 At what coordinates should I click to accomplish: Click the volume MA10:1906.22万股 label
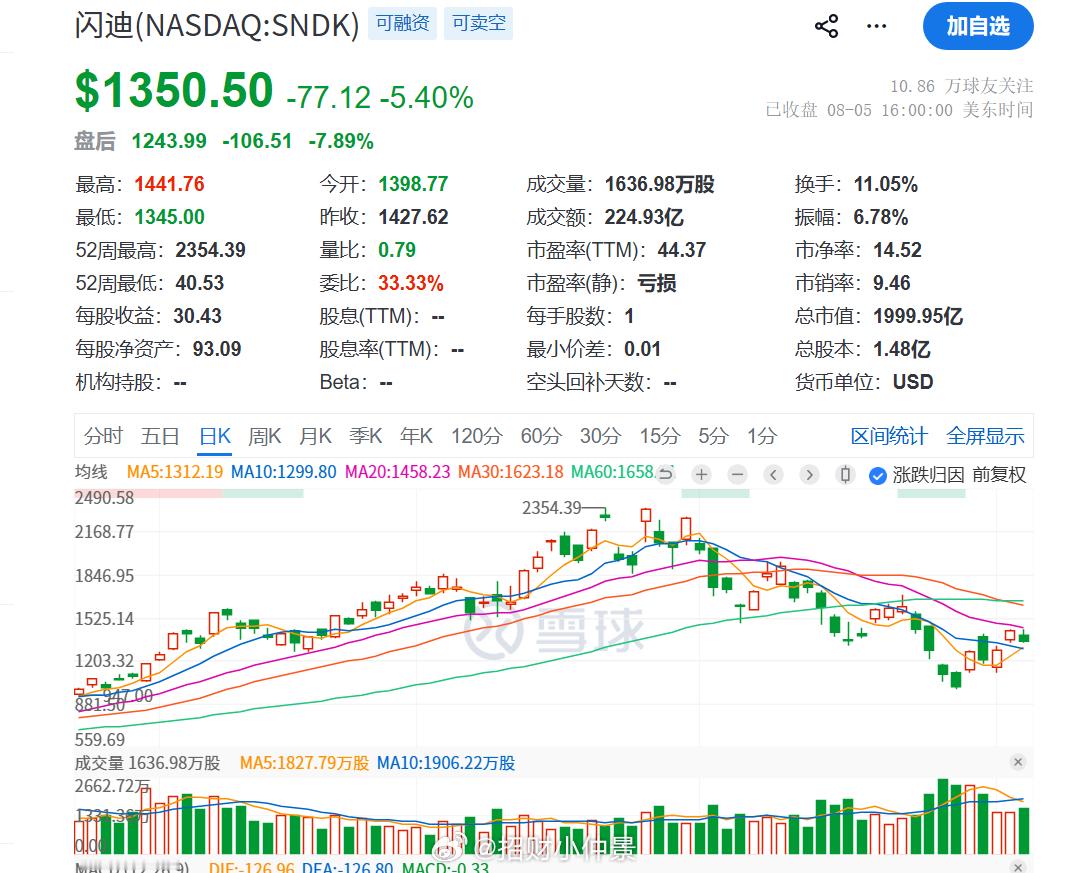pos(446,763)
